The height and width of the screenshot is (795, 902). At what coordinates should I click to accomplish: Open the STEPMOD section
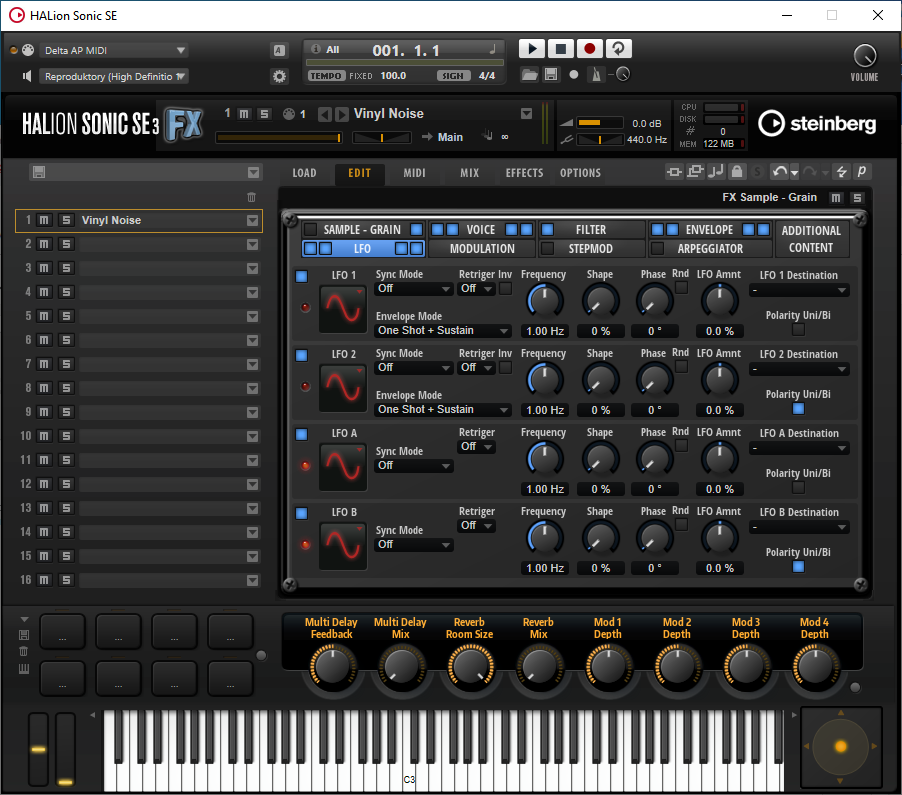[x=590, y=249]
